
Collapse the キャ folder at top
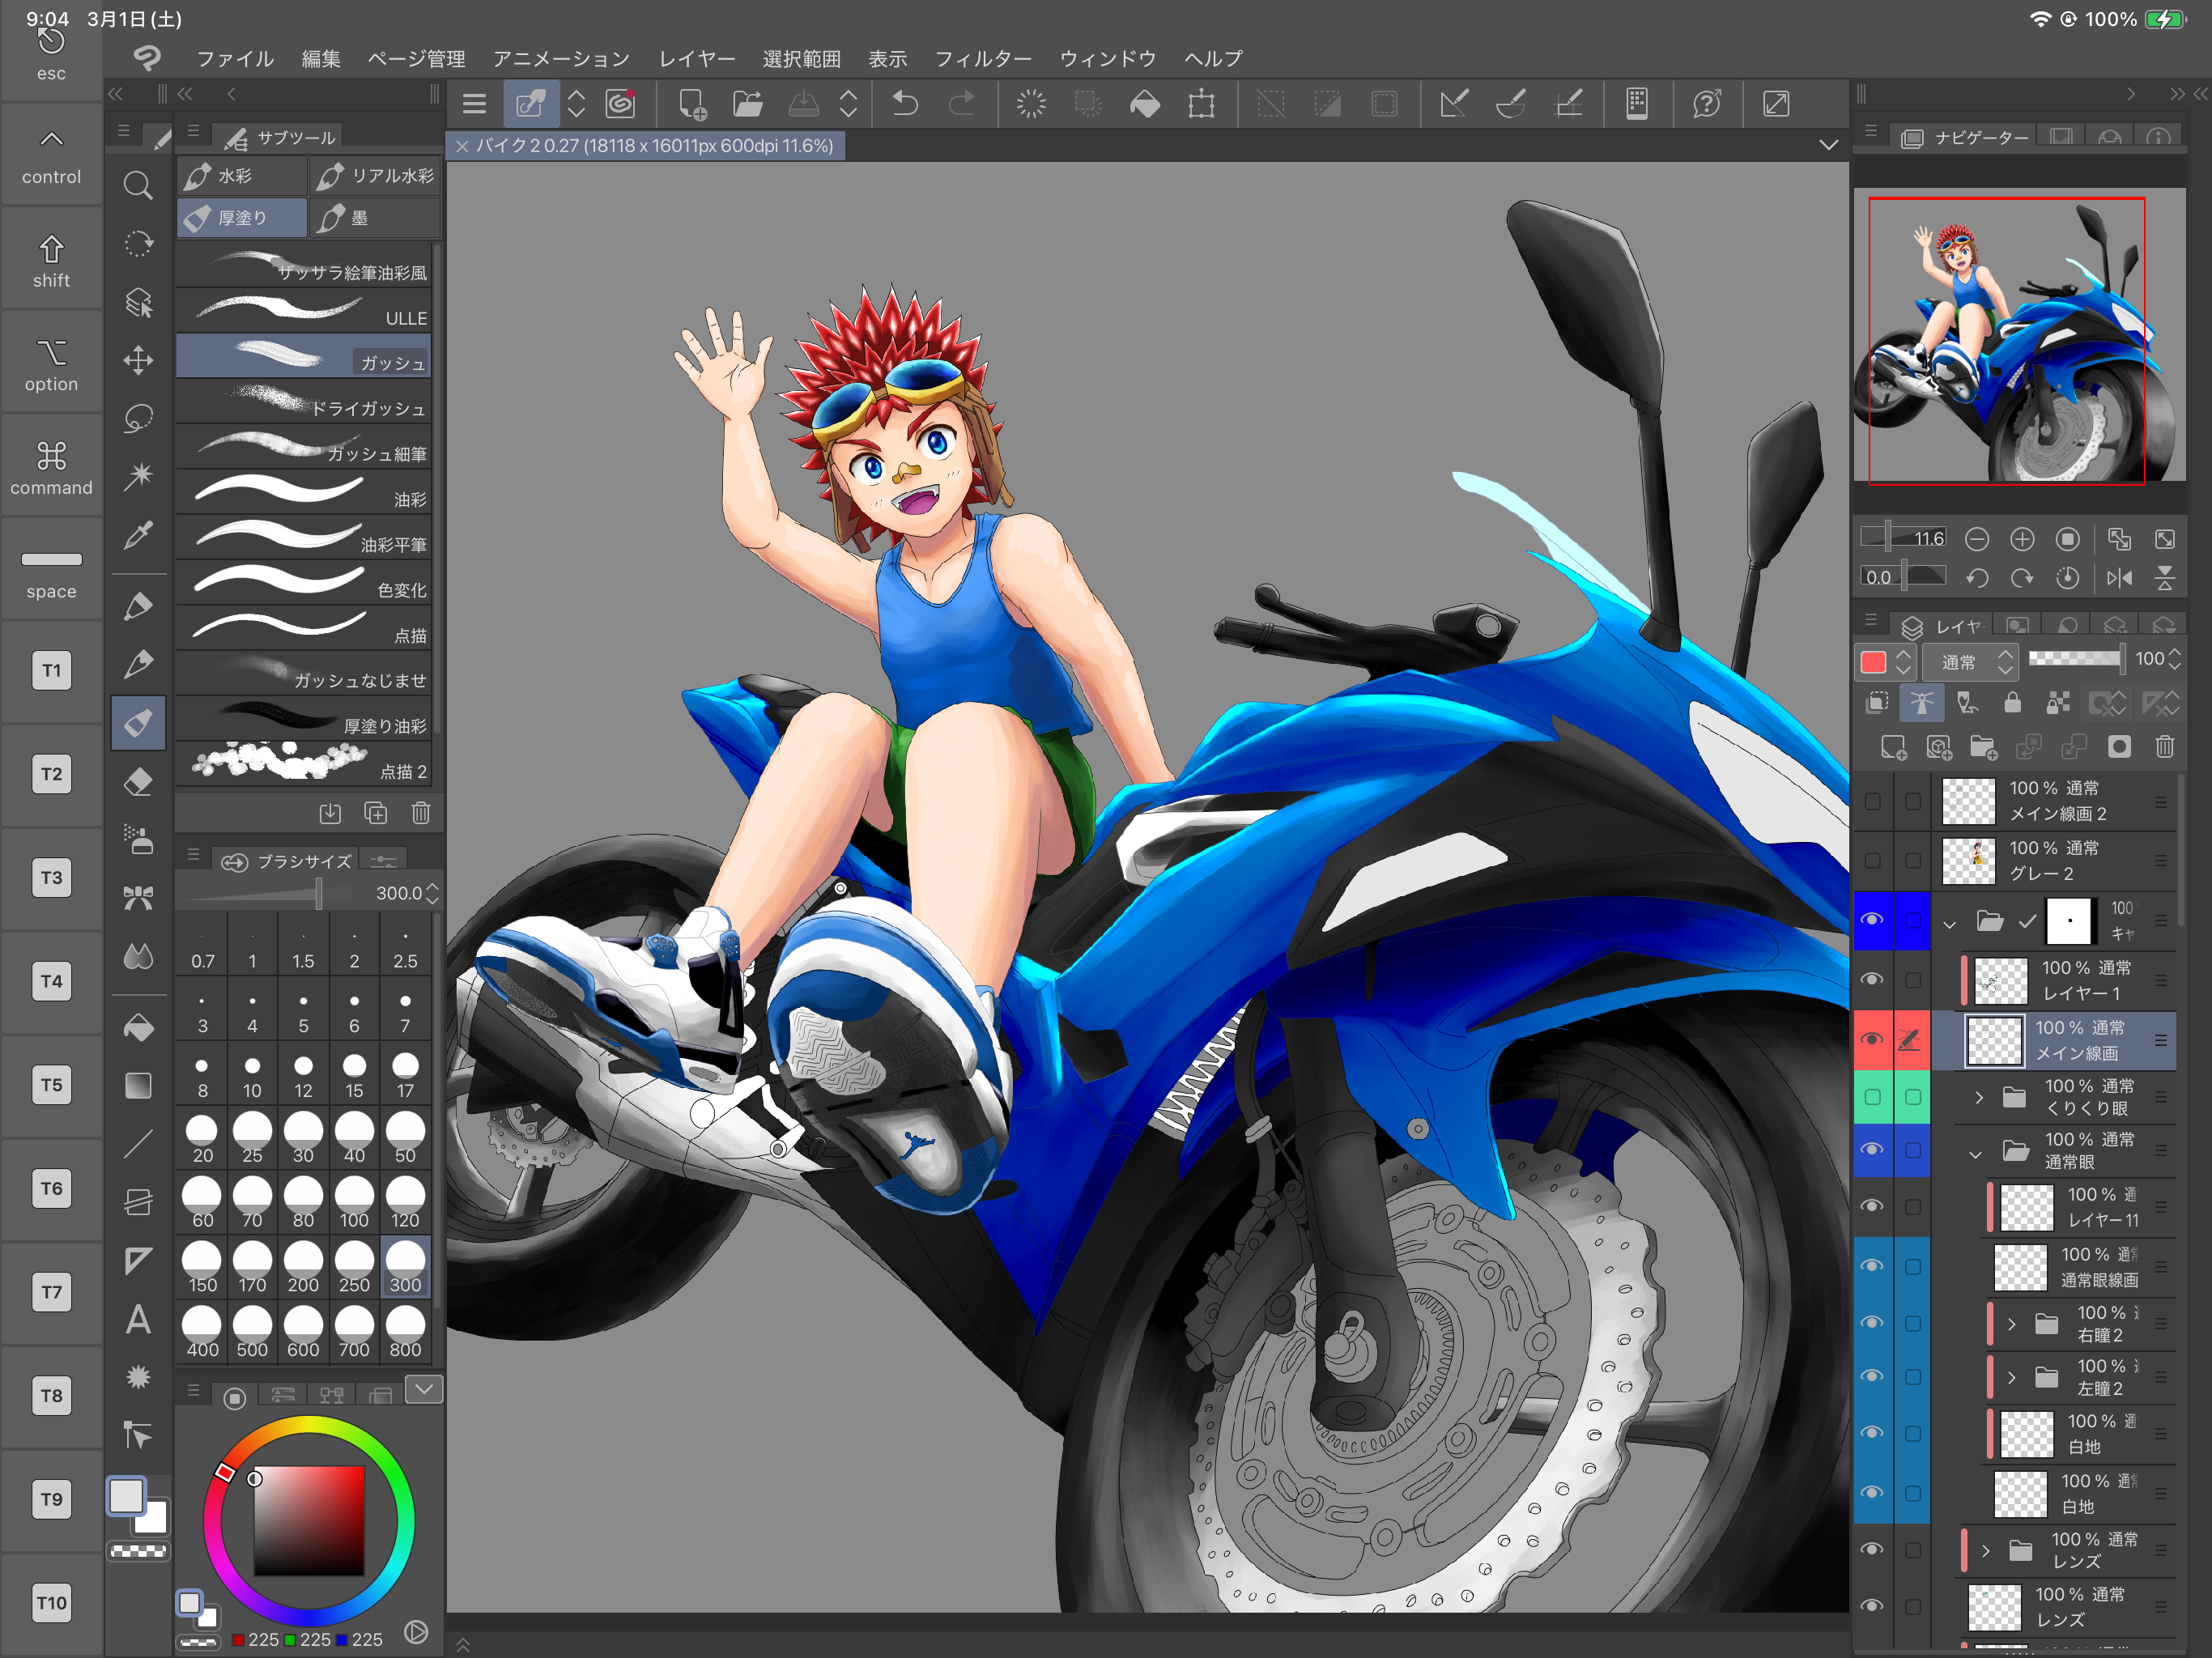(x=1950, y=924)
